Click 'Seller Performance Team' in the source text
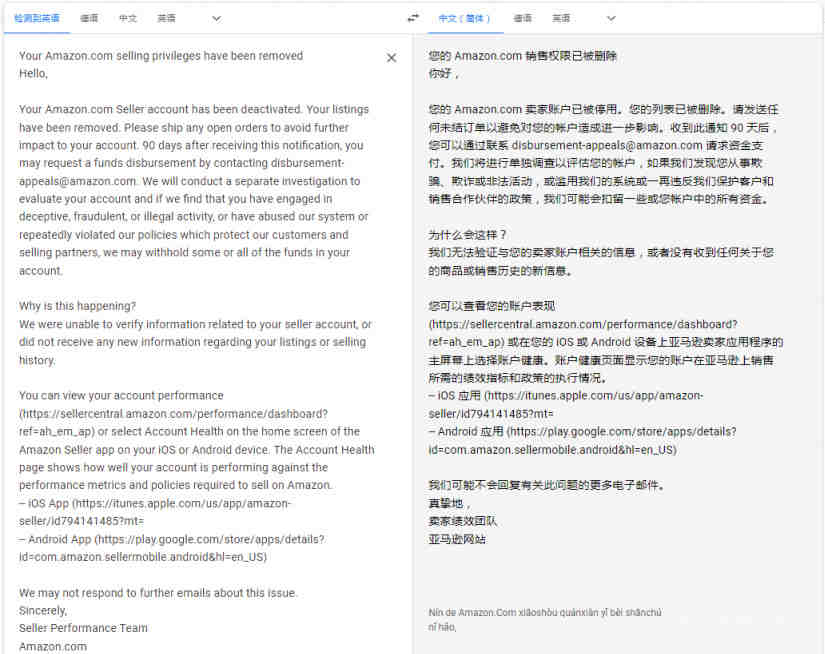Viewport: 825px width, 654px height. click(x=83, y=628)
